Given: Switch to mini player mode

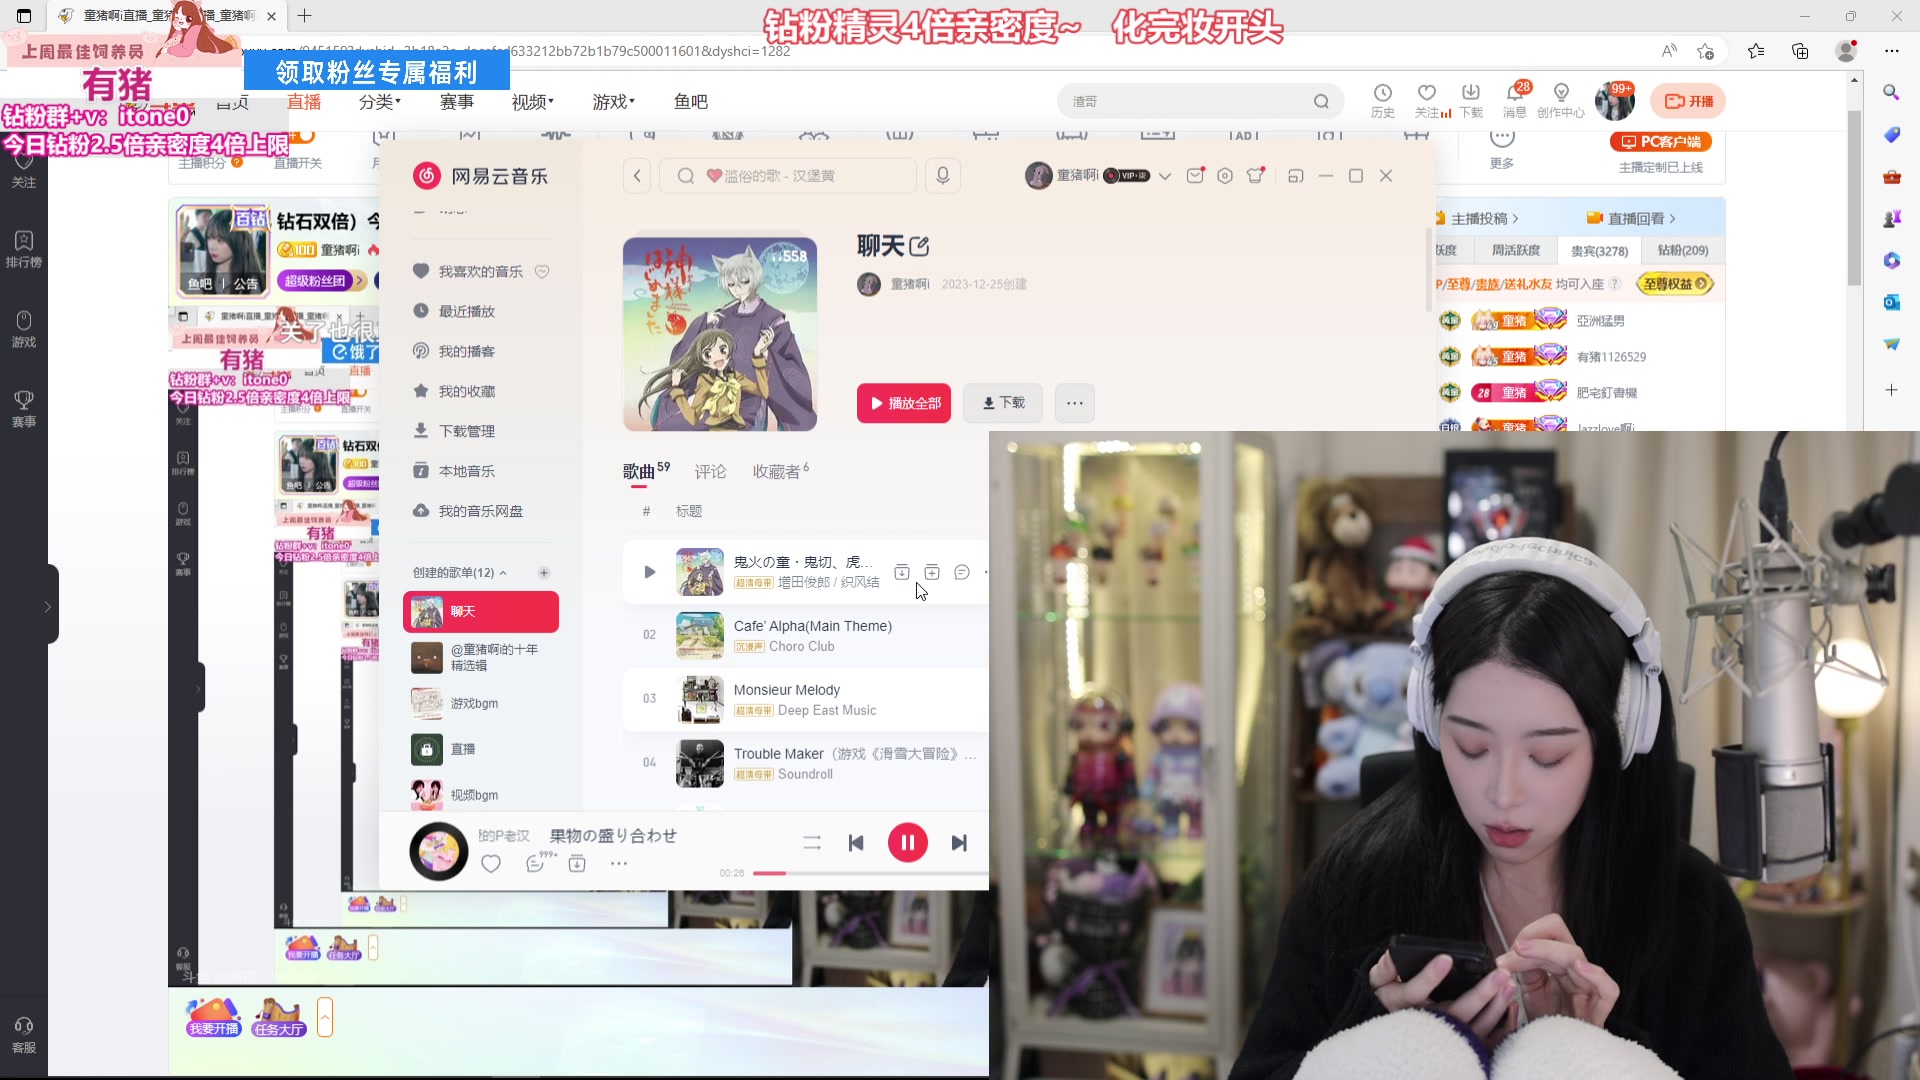Looking at the screenshot, I should click(1296, 176).
